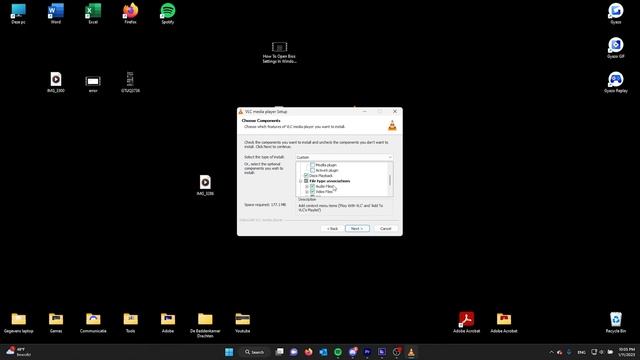Select the Tools folder on desktop
Viewport: 640px width, 360px height.
coord(131,322)
